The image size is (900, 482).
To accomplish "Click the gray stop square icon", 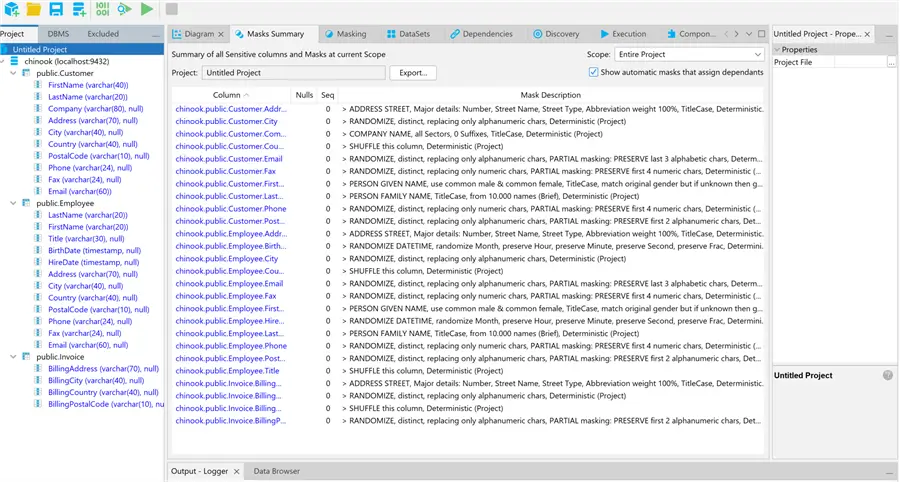I will coord(171,9).
